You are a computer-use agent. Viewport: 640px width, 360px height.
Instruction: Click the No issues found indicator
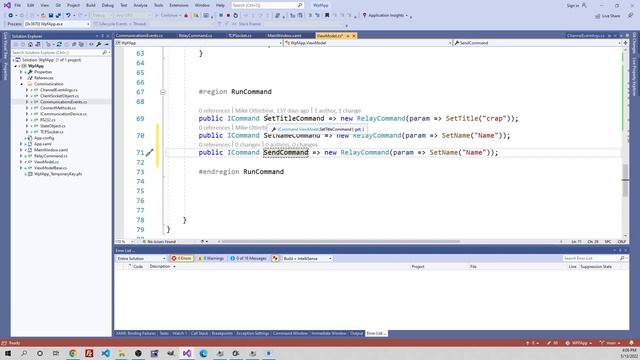pos(159,242)
